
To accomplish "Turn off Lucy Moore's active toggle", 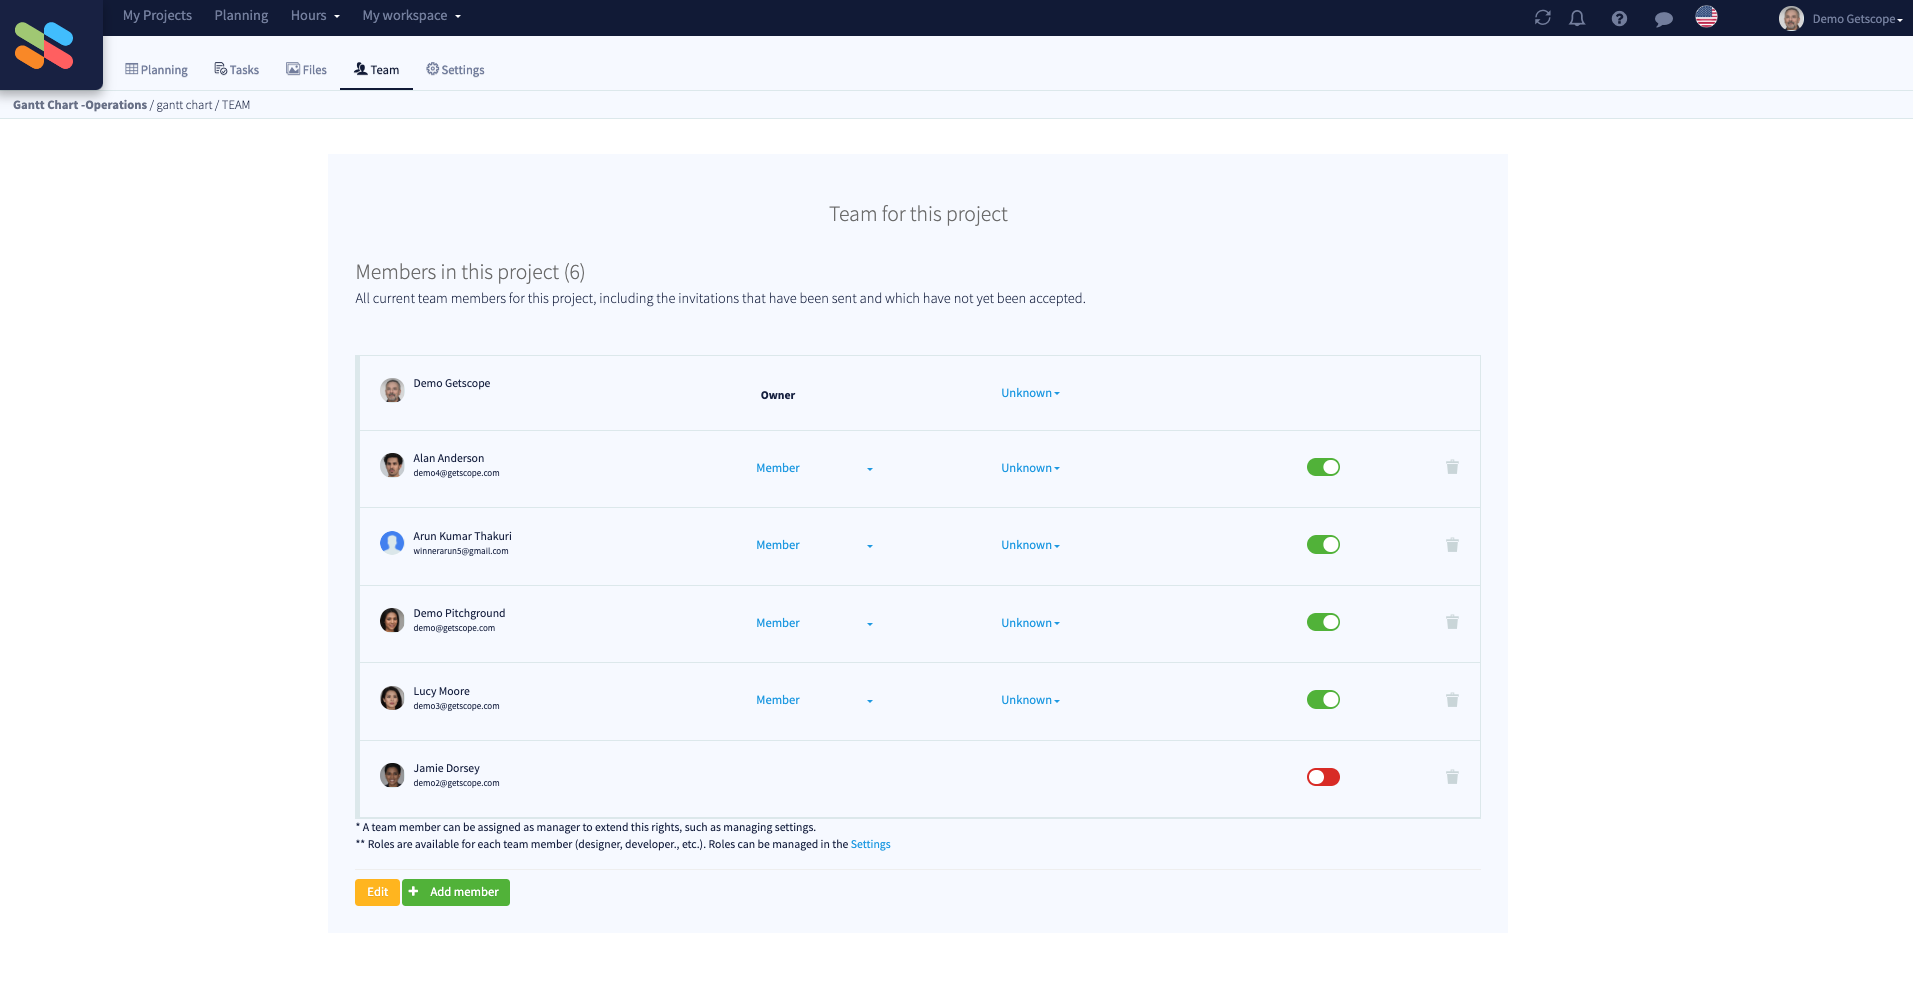I will pos(1322,700).
